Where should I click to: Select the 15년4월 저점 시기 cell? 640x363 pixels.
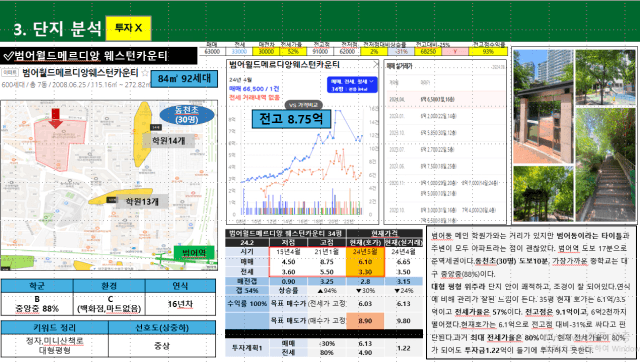click(288, 252)
